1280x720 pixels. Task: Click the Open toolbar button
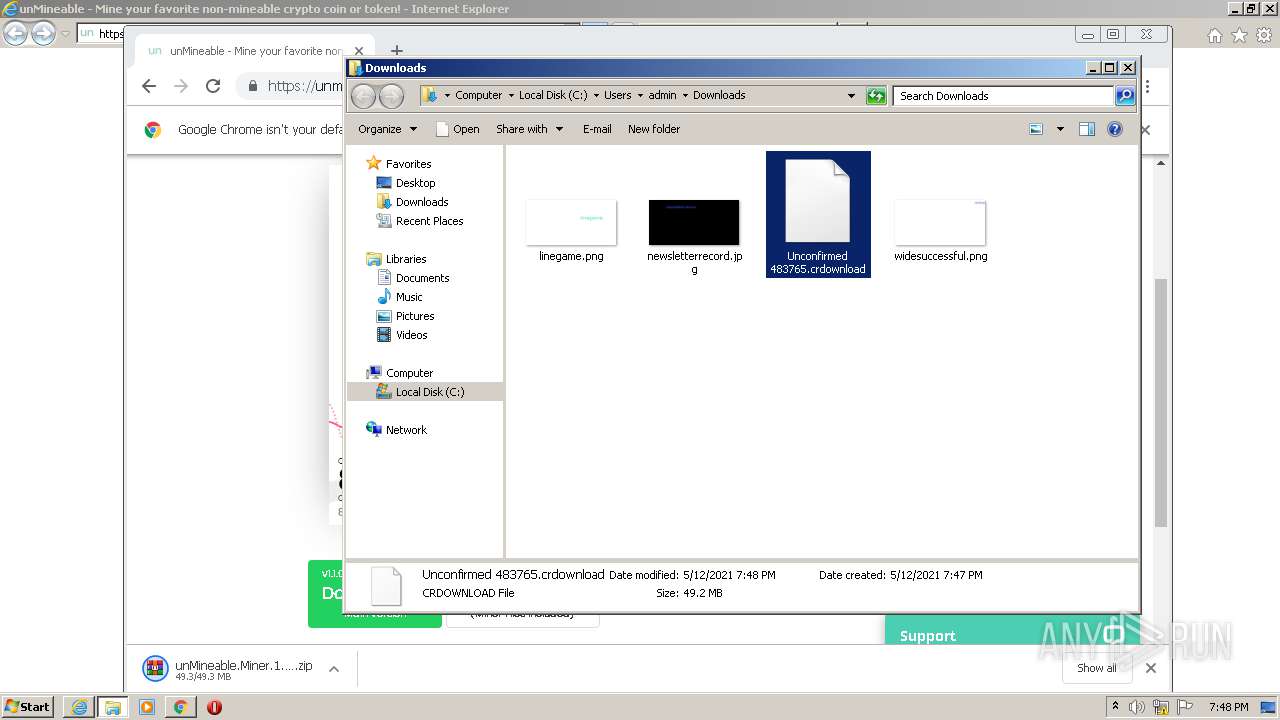point(458,129)
